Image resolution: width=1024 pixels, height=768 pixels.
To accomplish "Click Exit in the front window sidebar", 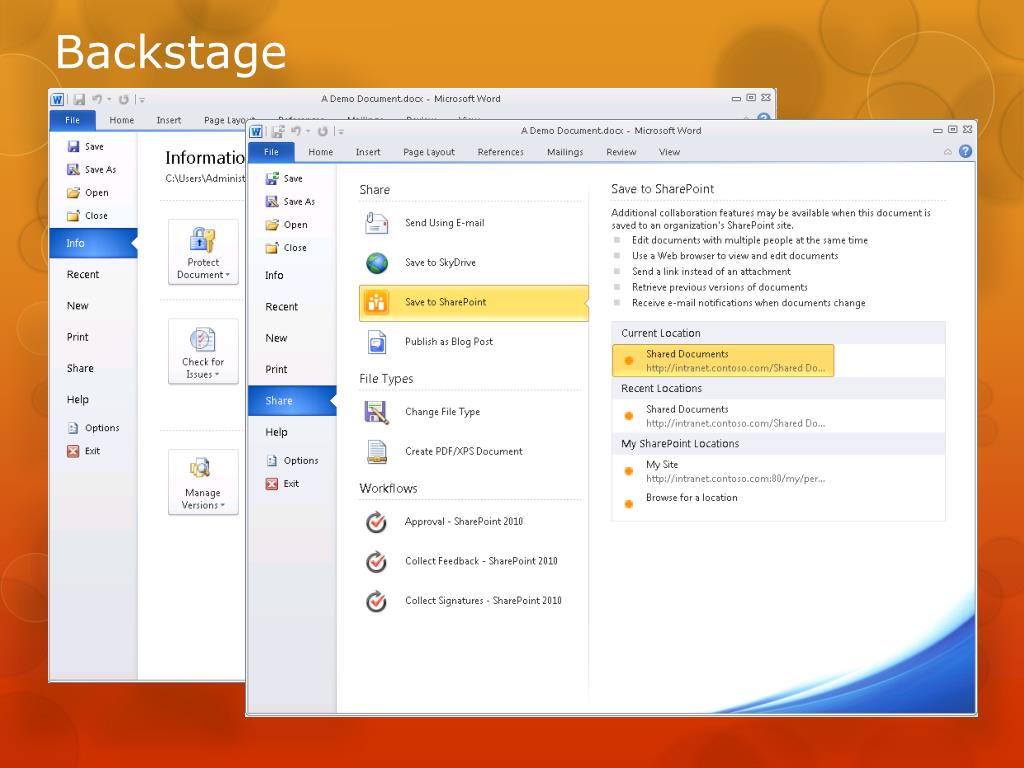I will (282, 484).
